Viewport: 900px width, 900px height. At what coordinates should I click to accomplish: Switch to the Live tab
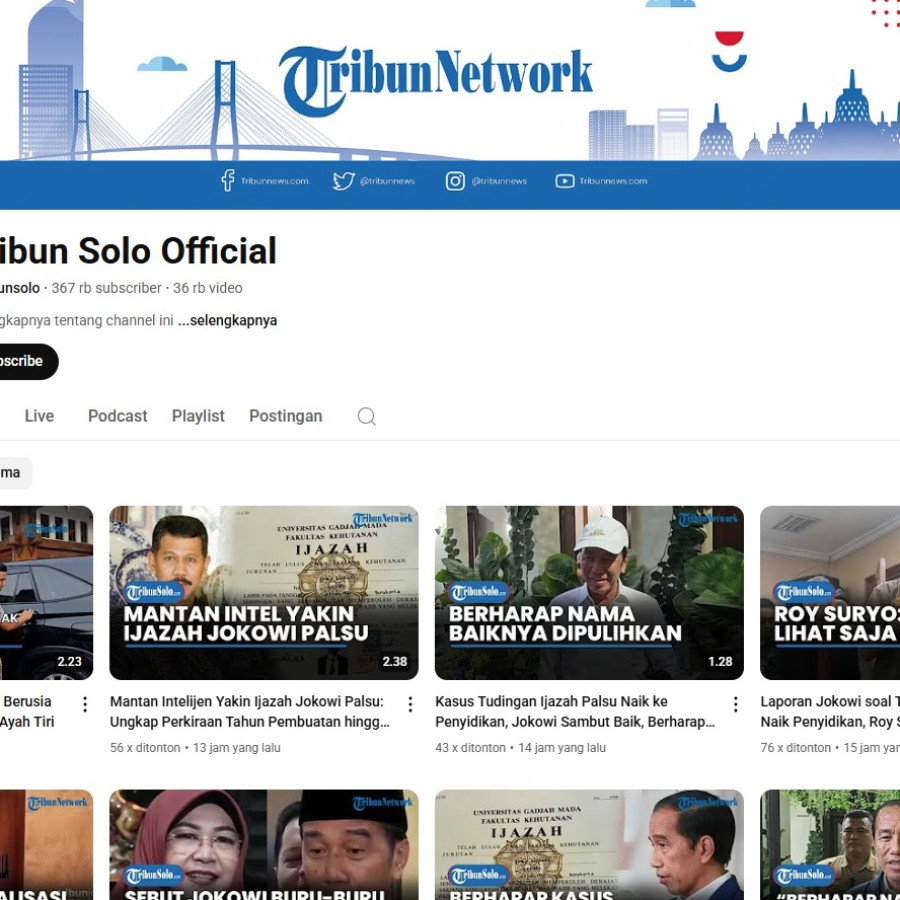tap(39, 416)
